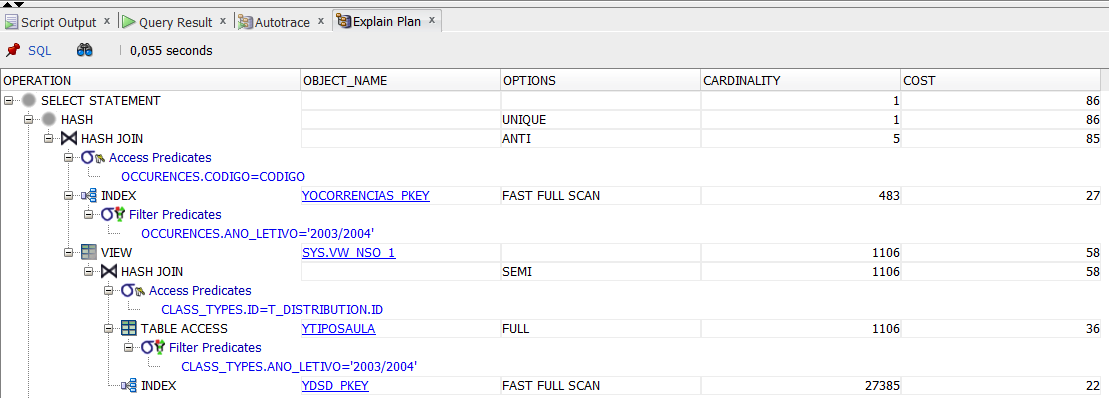
Task: Click cardinality value 483
Action: [888, 196]
